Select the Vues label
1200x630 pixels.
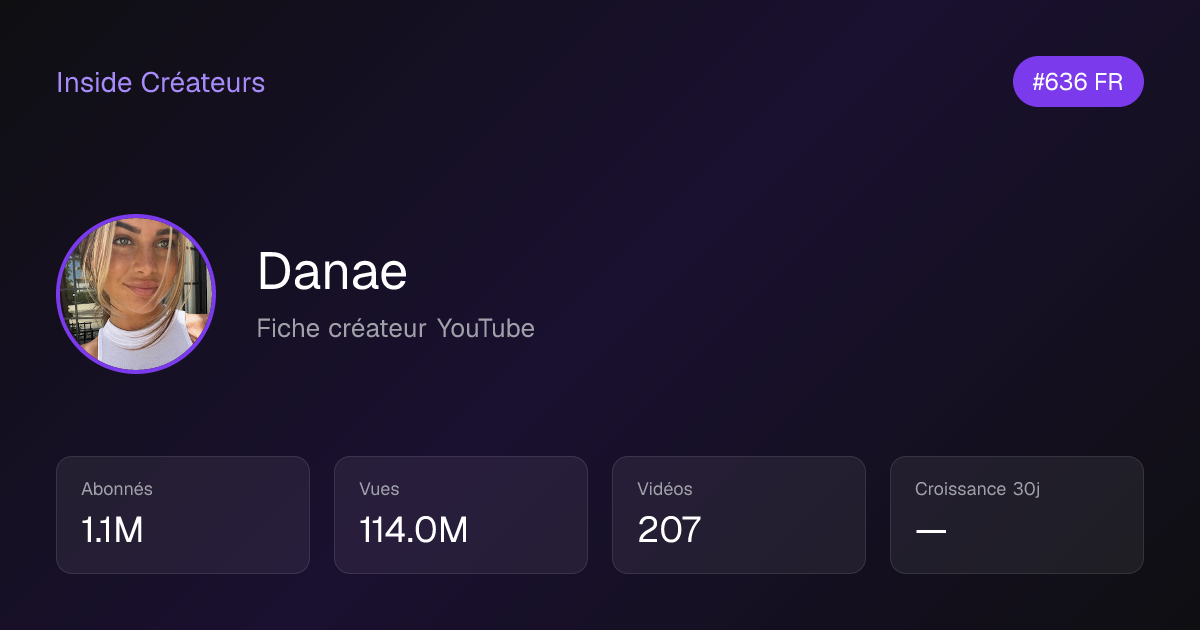[x=379, y=489]
